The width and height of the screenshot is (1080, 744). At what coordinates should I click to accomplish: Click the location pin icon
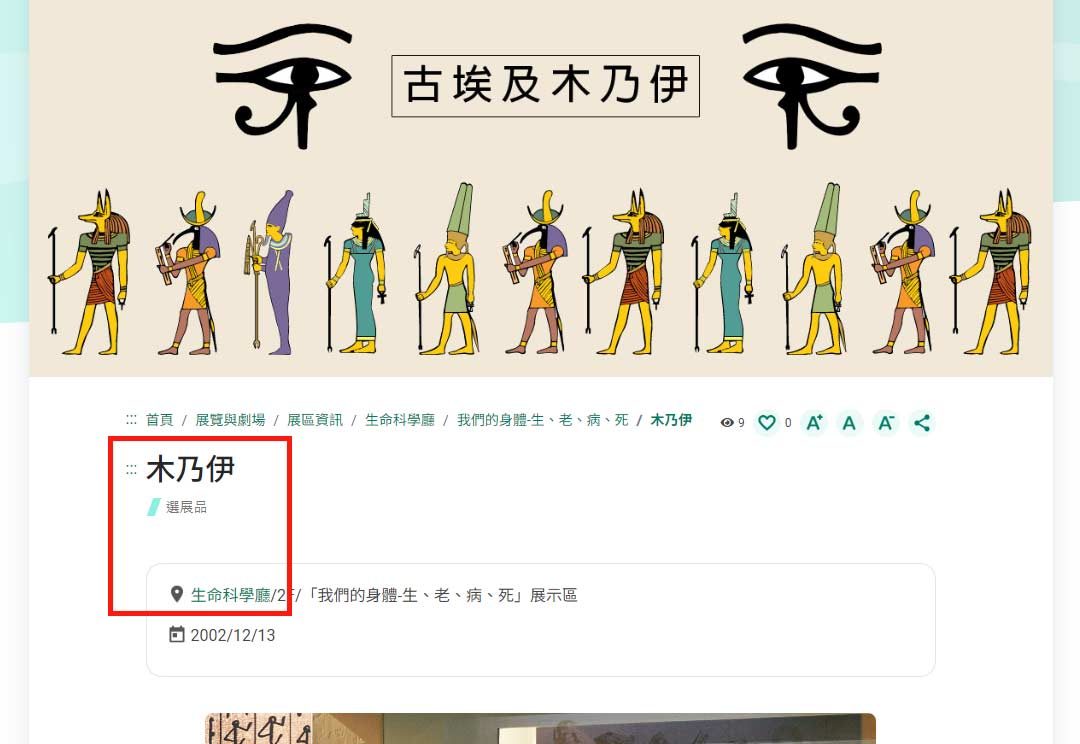pyautogui.click(x=176, y=594)
